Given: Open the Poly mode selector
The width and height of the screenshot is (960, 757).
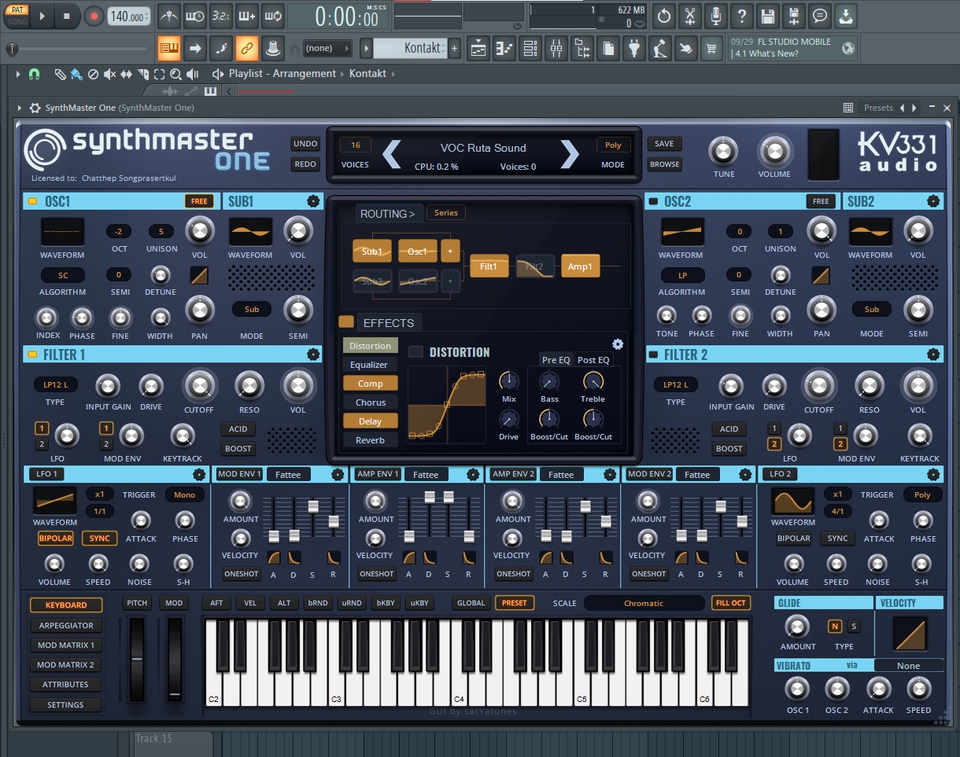Looking at the screenshot, I should pyautogui.click(x=613, y=145).
